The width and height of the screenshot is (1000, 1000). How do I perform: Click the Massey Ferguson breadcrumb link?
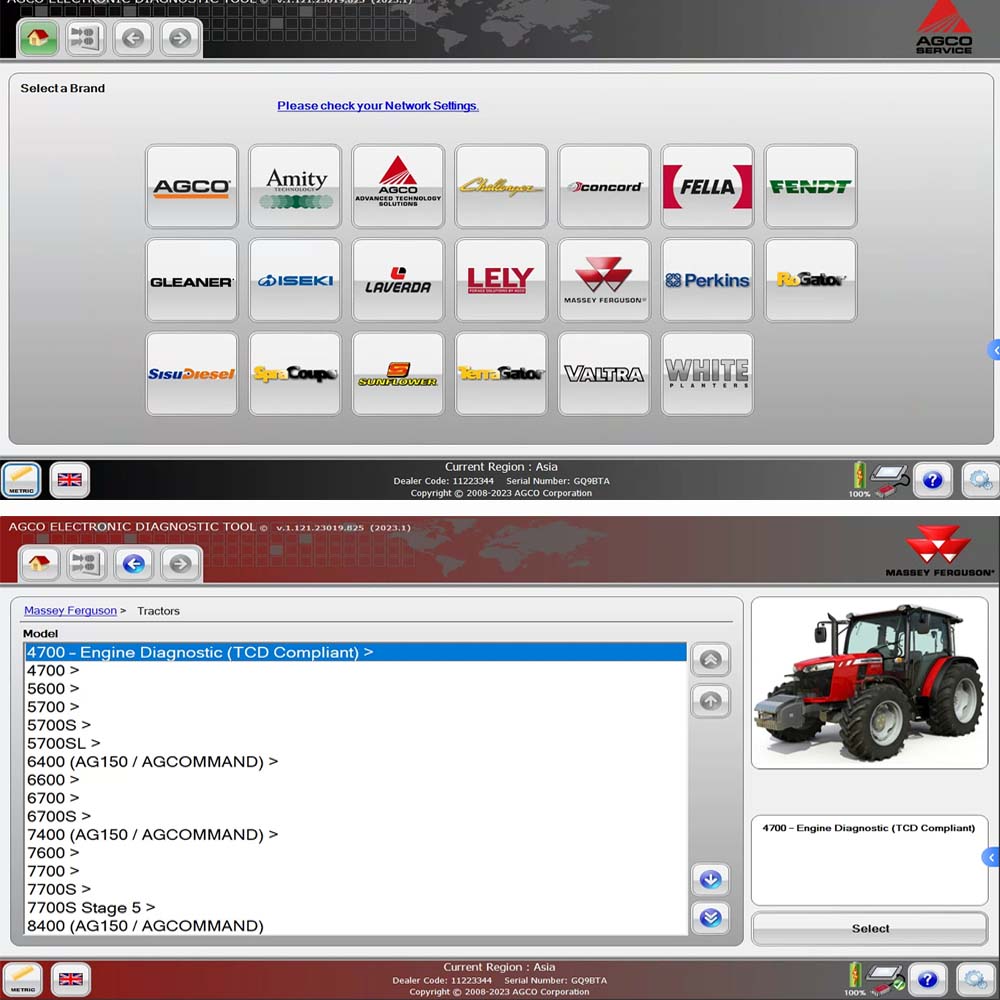70,610
